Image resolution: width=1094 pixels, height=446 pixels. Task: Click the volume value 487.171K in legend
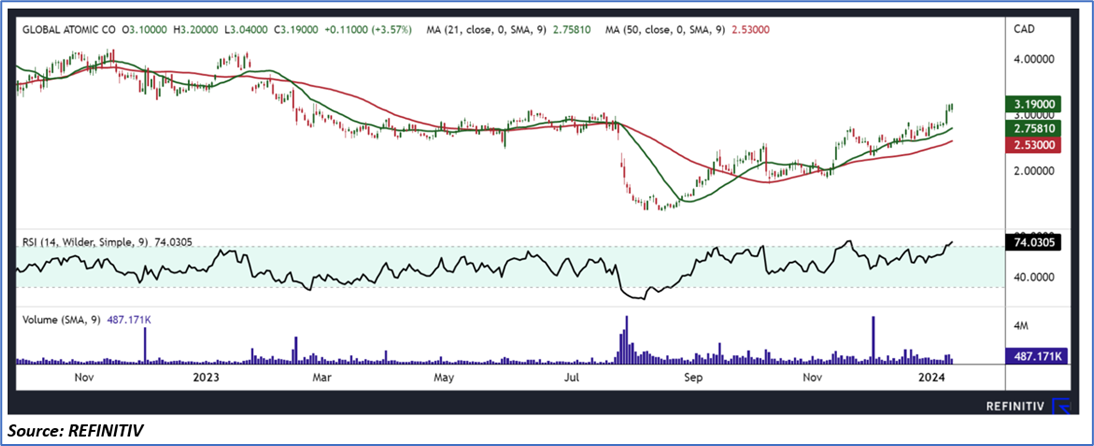129,319
